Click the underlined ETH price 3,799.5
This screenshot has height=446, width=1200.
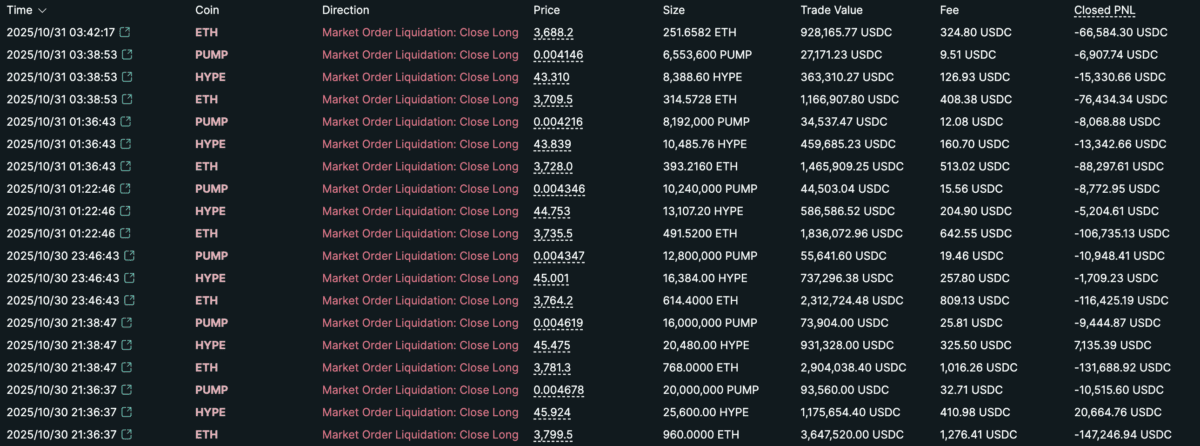coord(554,434)
